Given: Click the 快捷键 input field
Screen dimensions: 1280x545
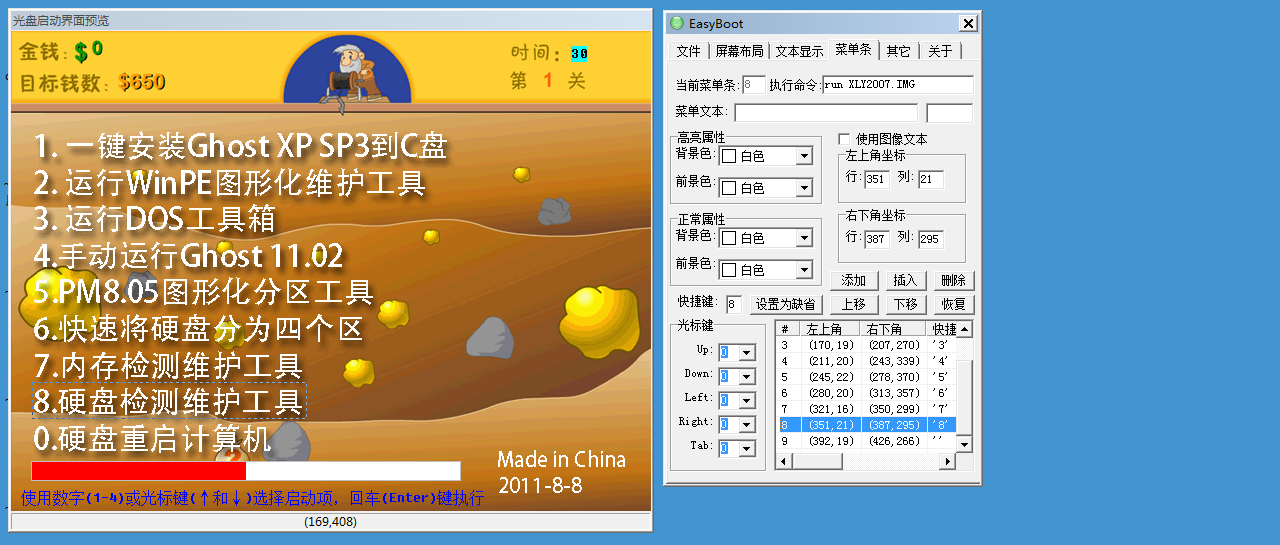Looking at the screenshot, I should tap(734, 304).
